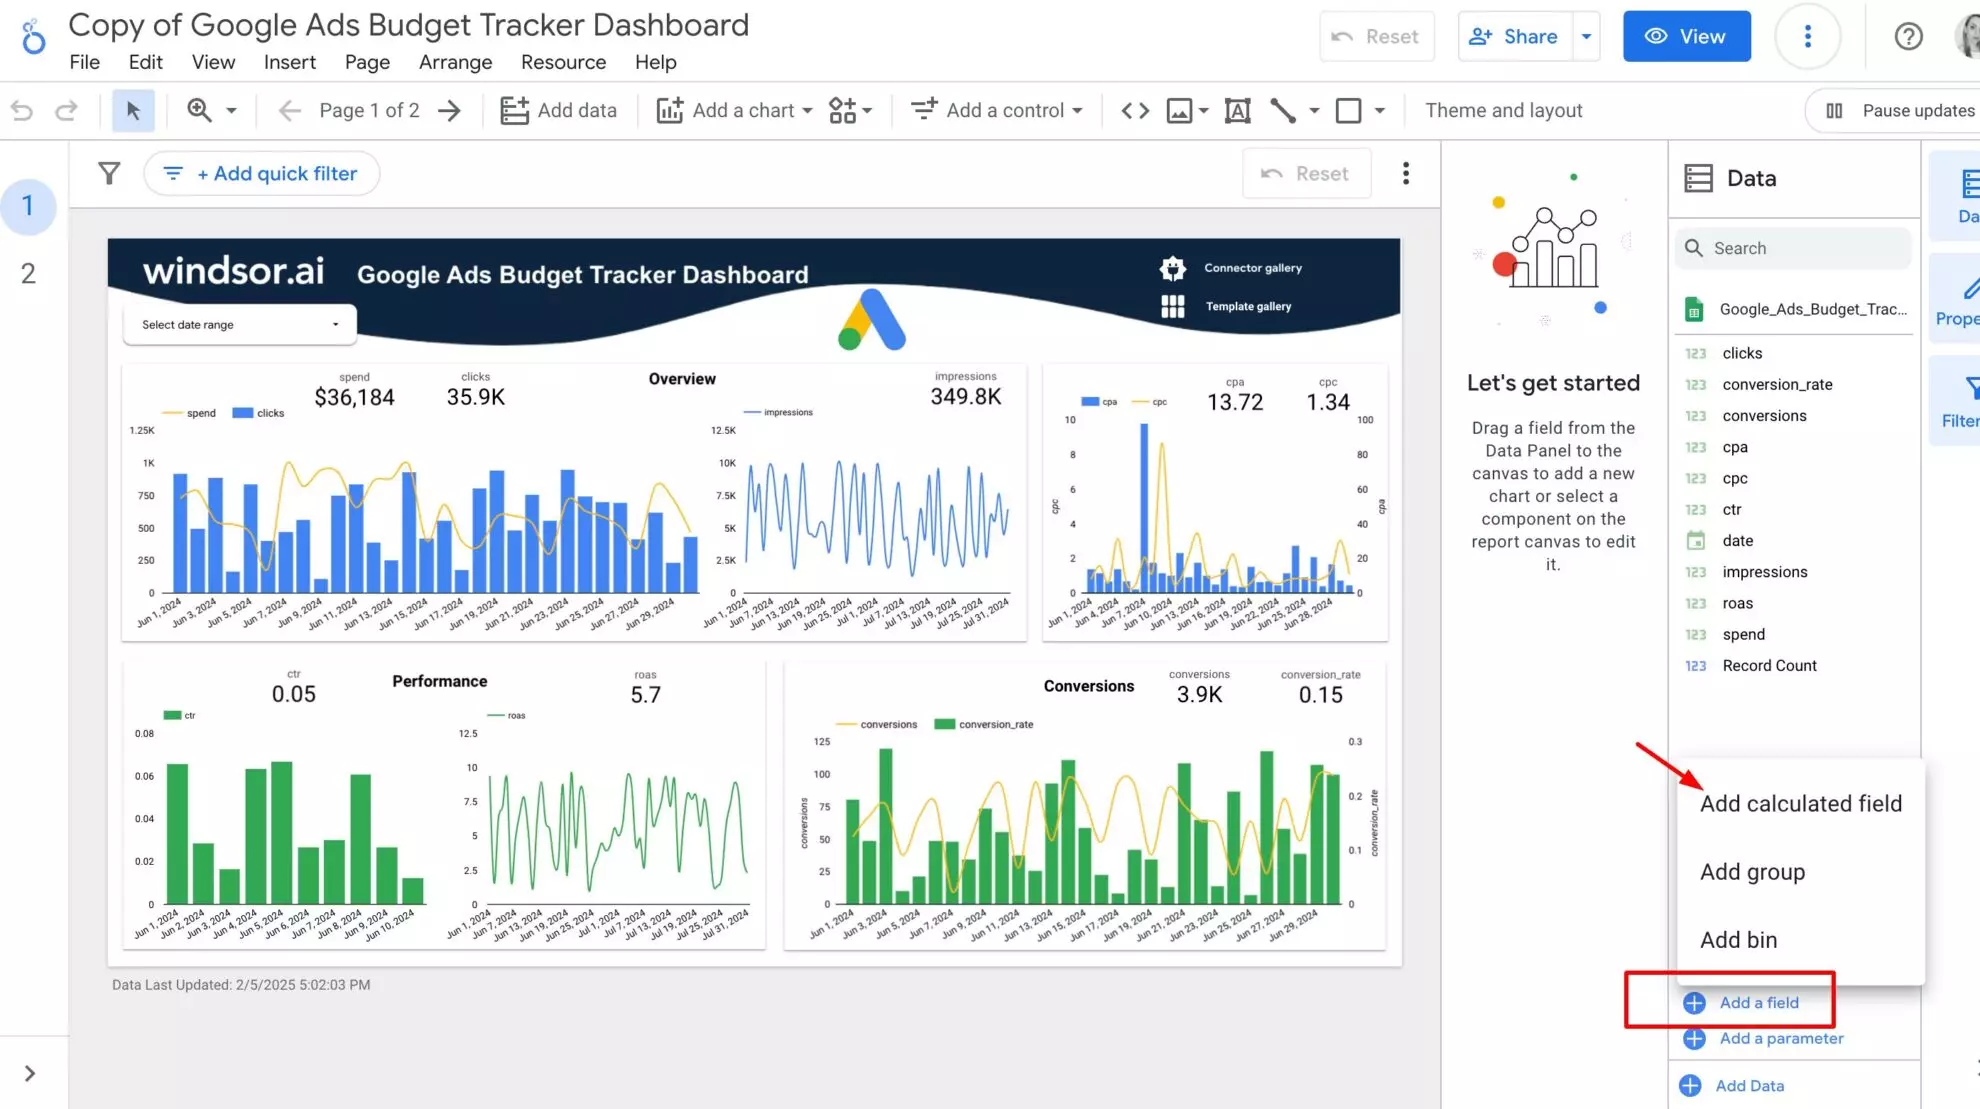Viewport: 1980px width, 1109px height.
Task: Choose Add calculated field from menu
Action: (x=1801, y=804)
